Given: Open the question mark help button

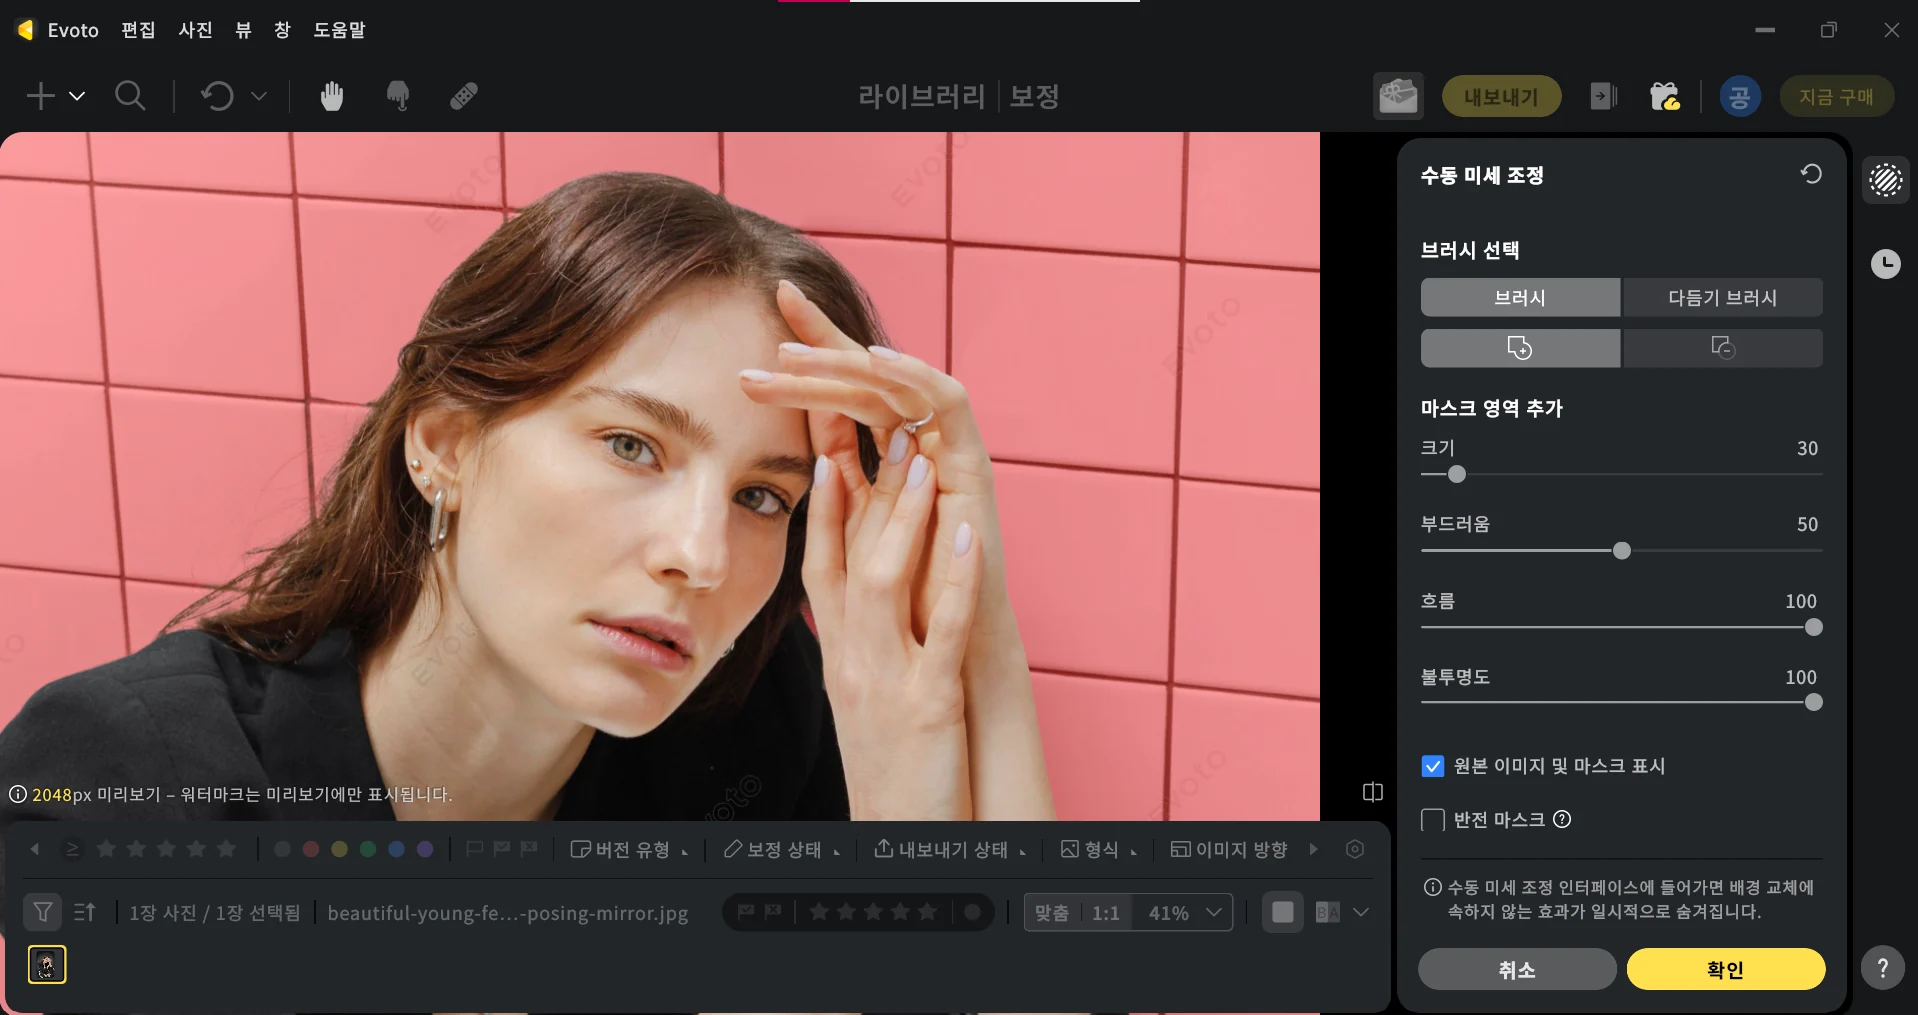Looking at the screenshot, I should click(x=1883, y=967).
